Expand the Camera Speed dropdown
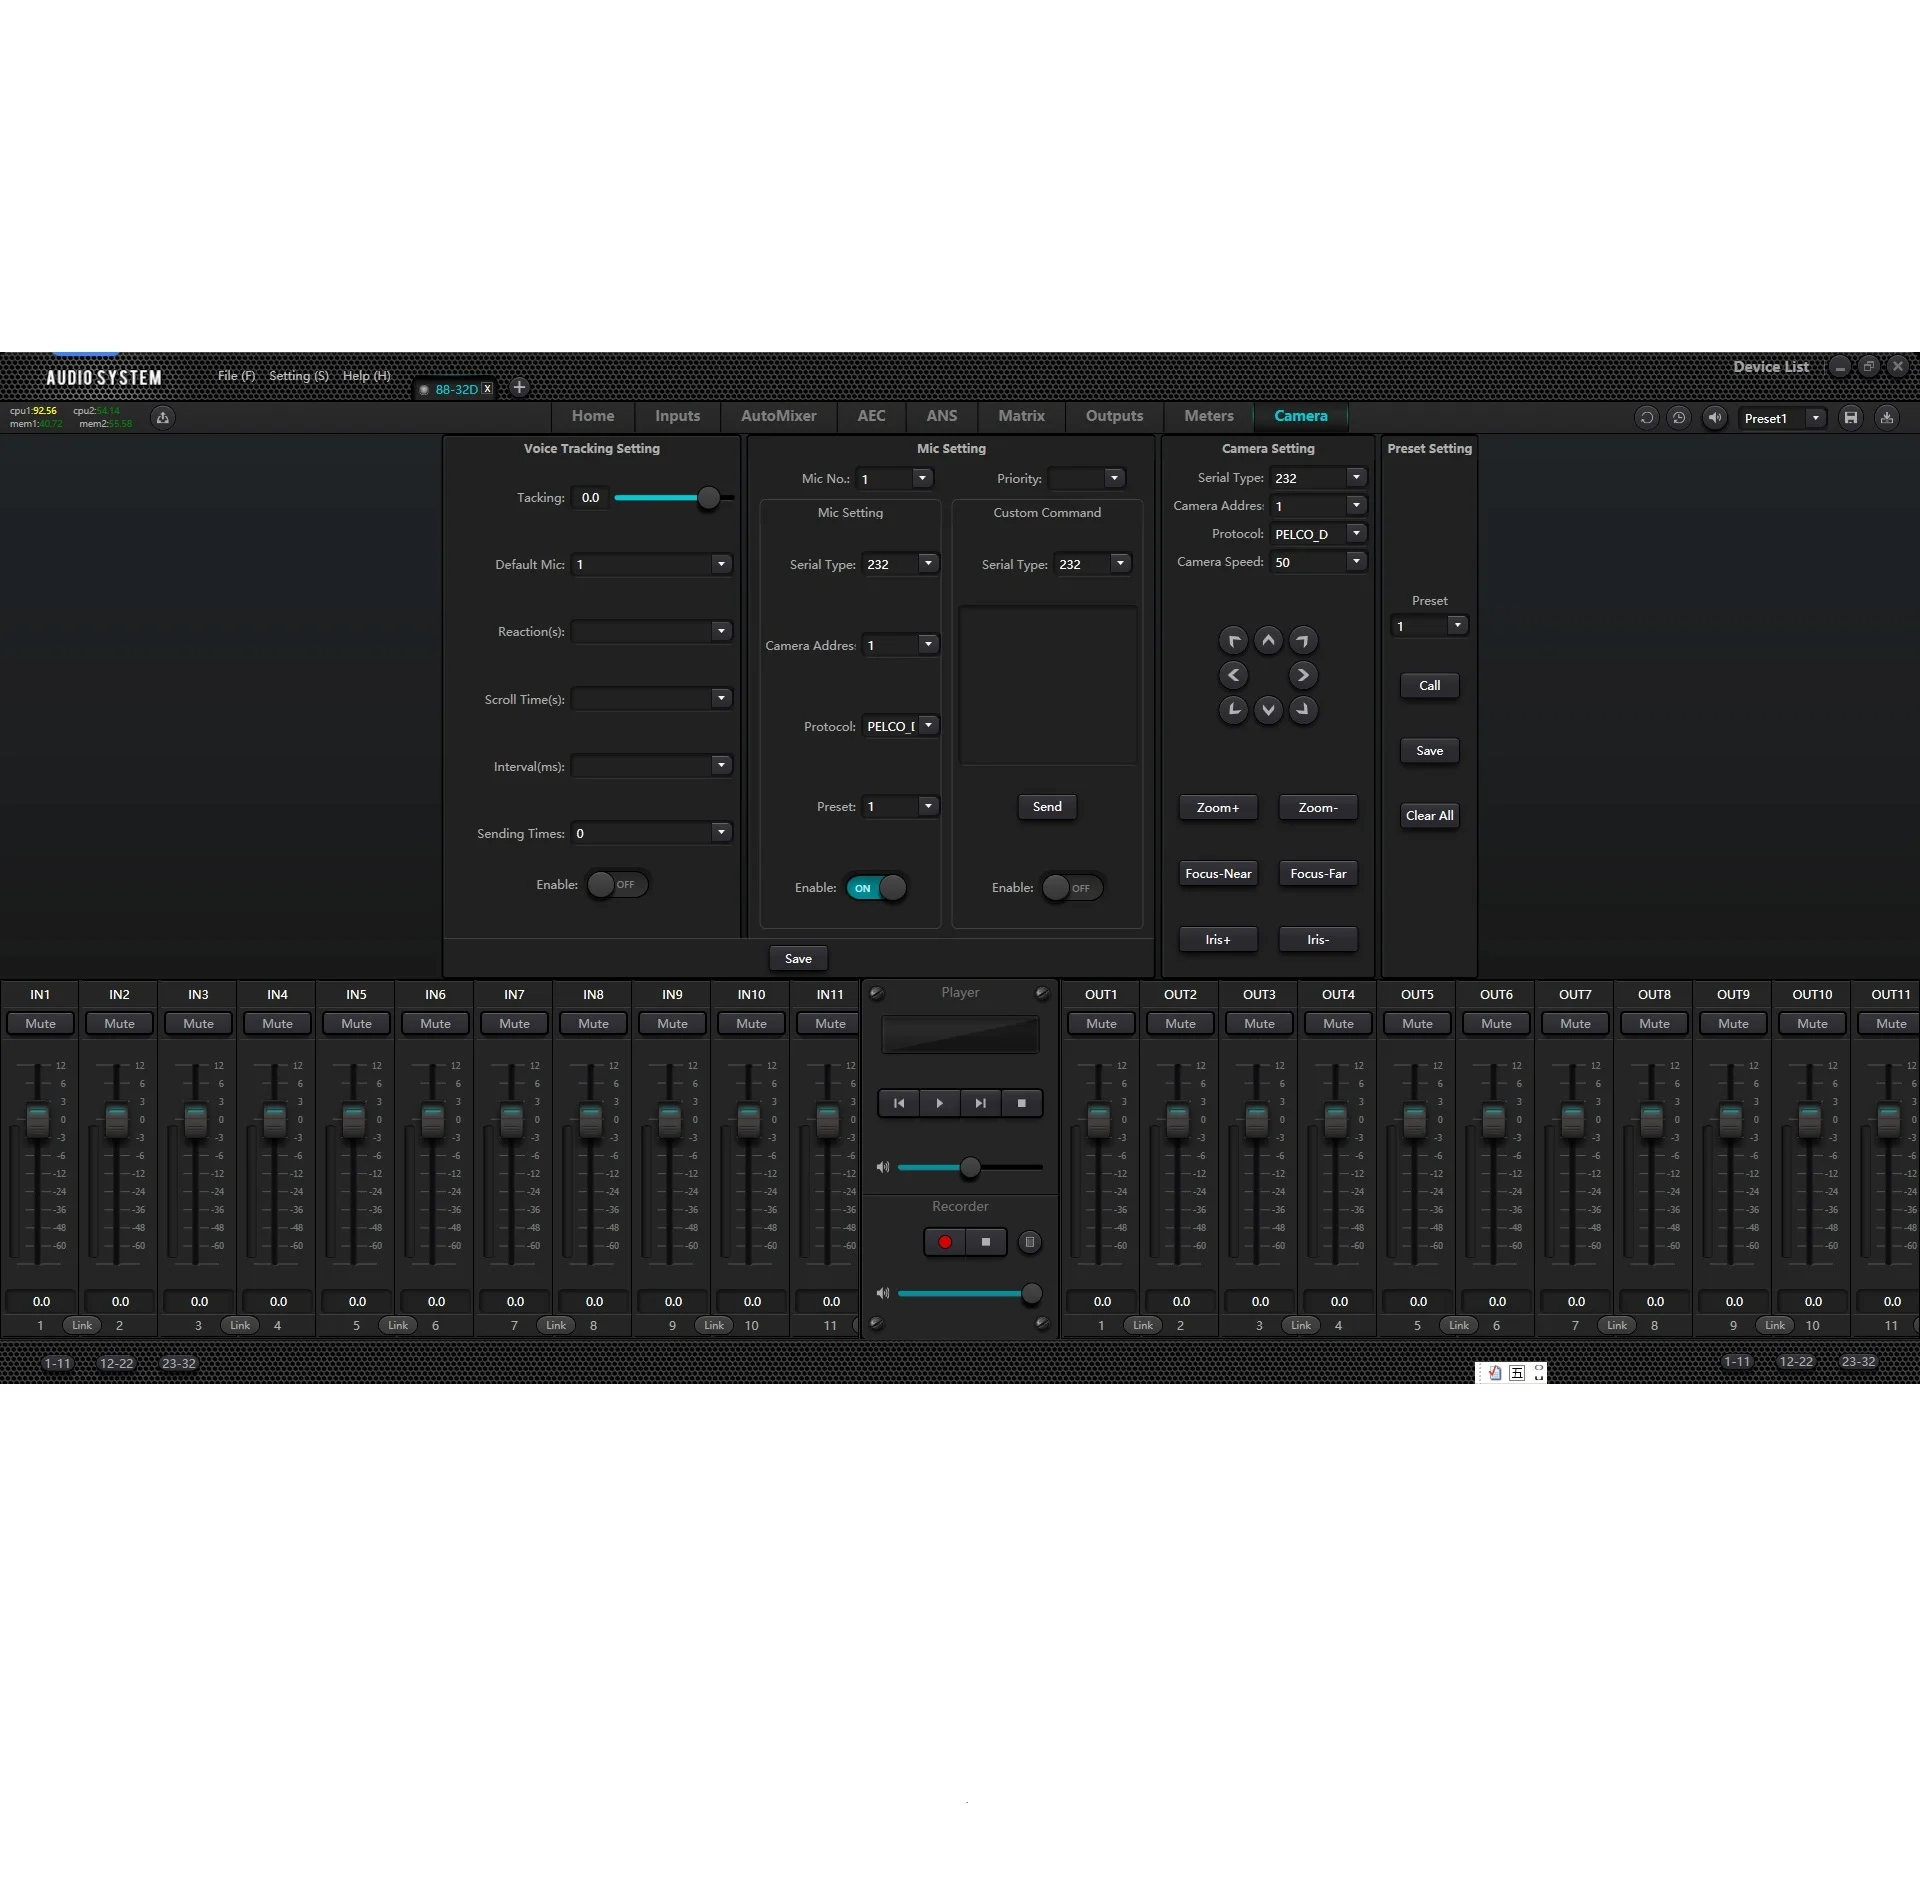1920x1879 pixels. 1356,562
